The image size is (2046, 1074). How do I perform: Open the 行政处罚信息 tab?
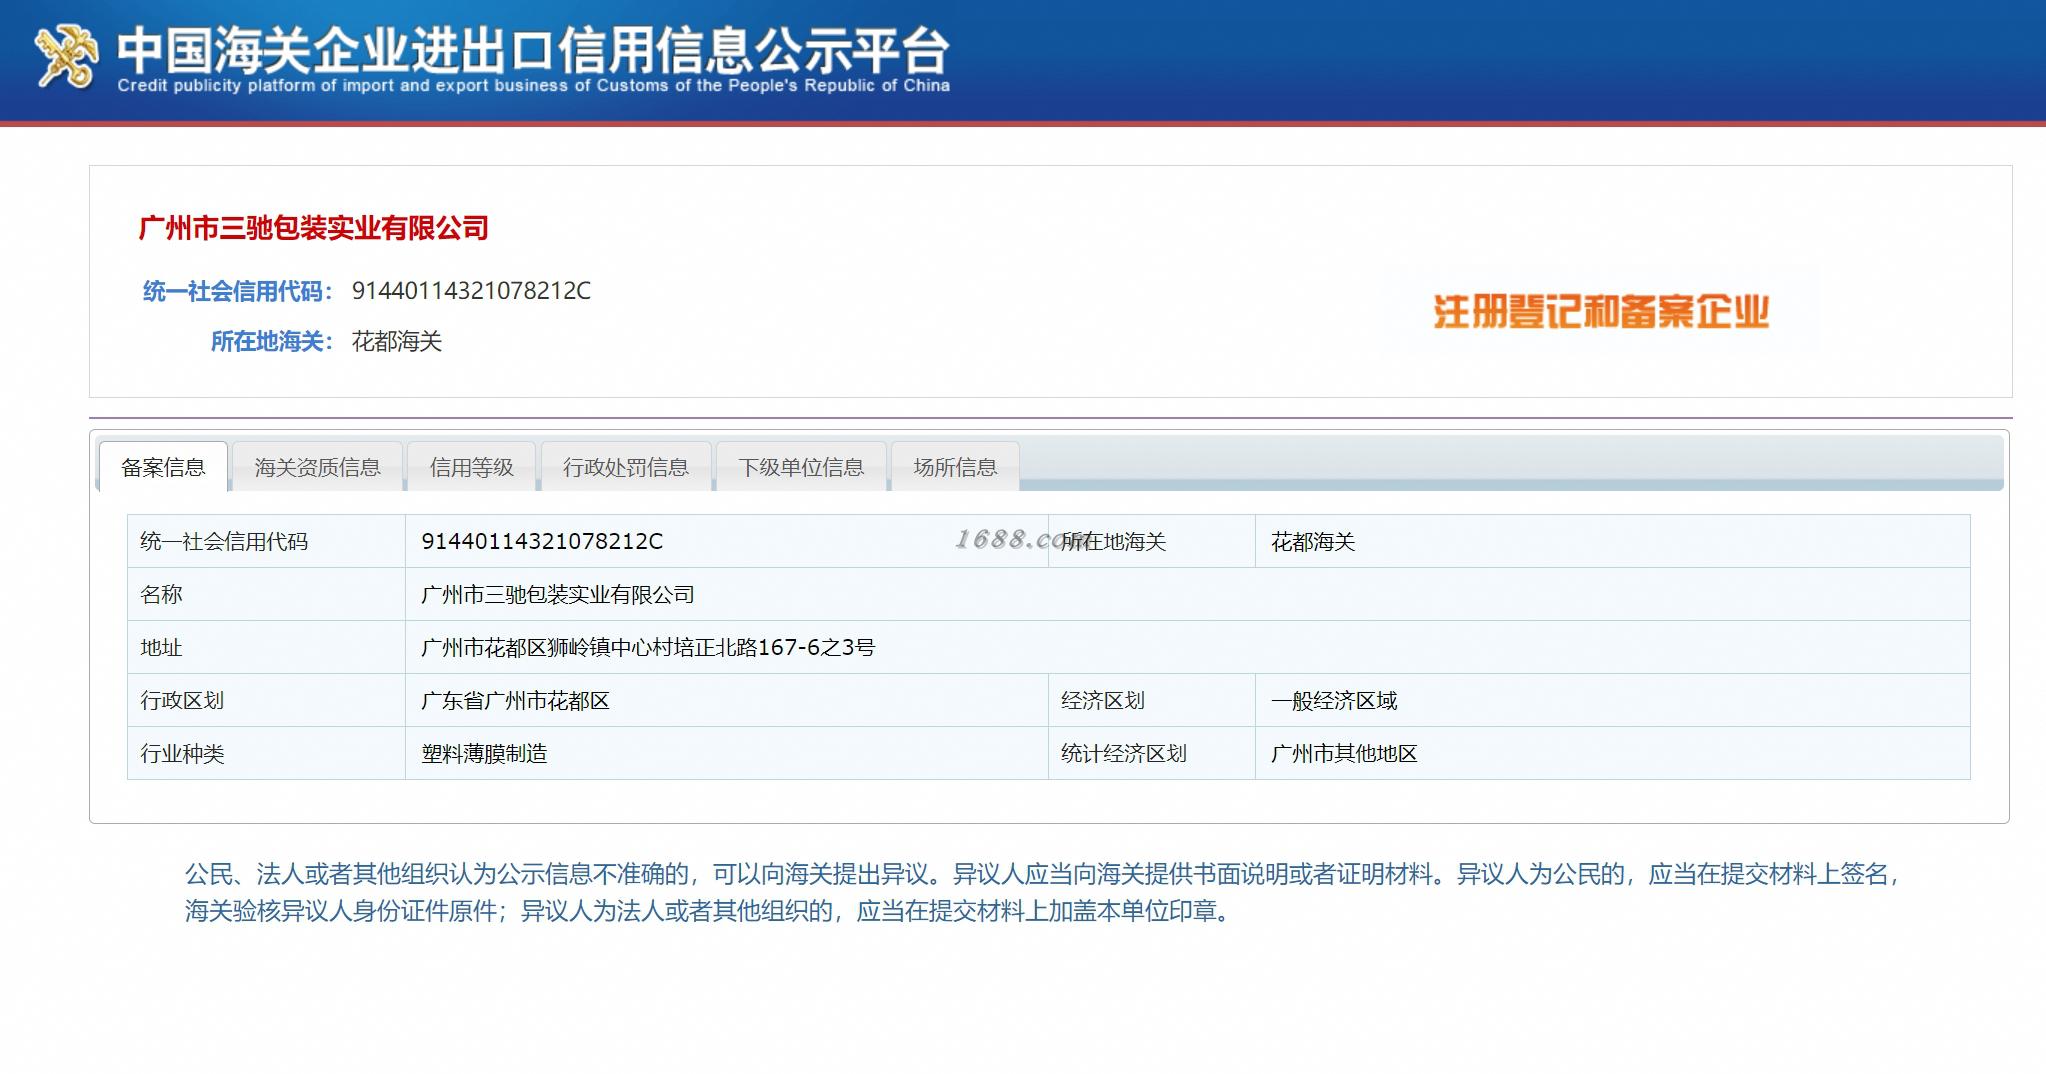click(x=626, y=467)
